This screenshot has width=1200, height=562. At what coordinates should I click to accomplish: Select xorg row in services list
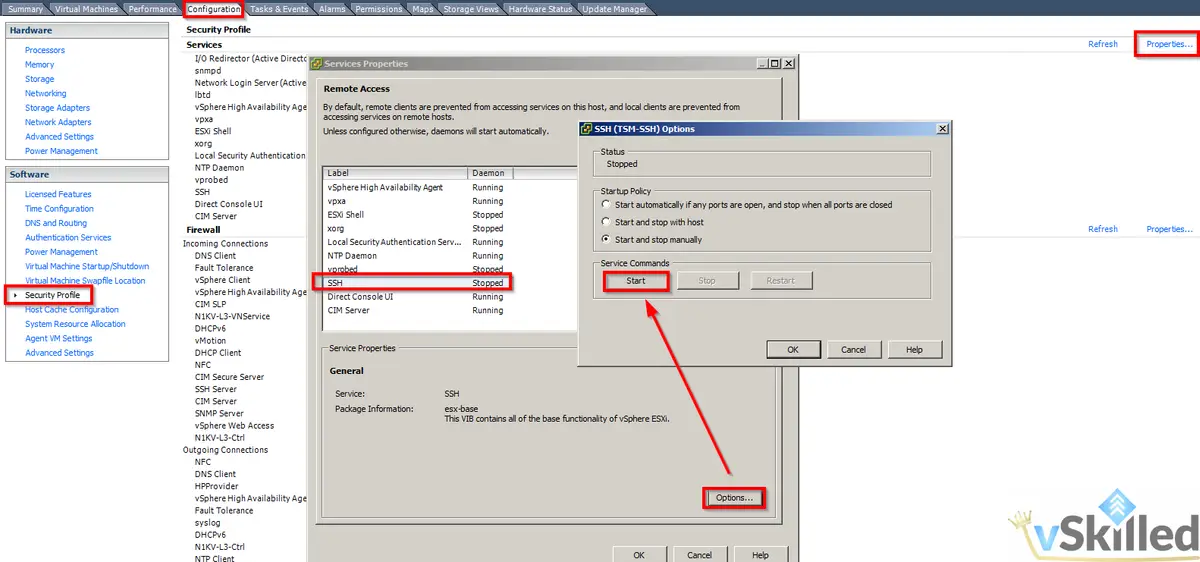(450, 229)
